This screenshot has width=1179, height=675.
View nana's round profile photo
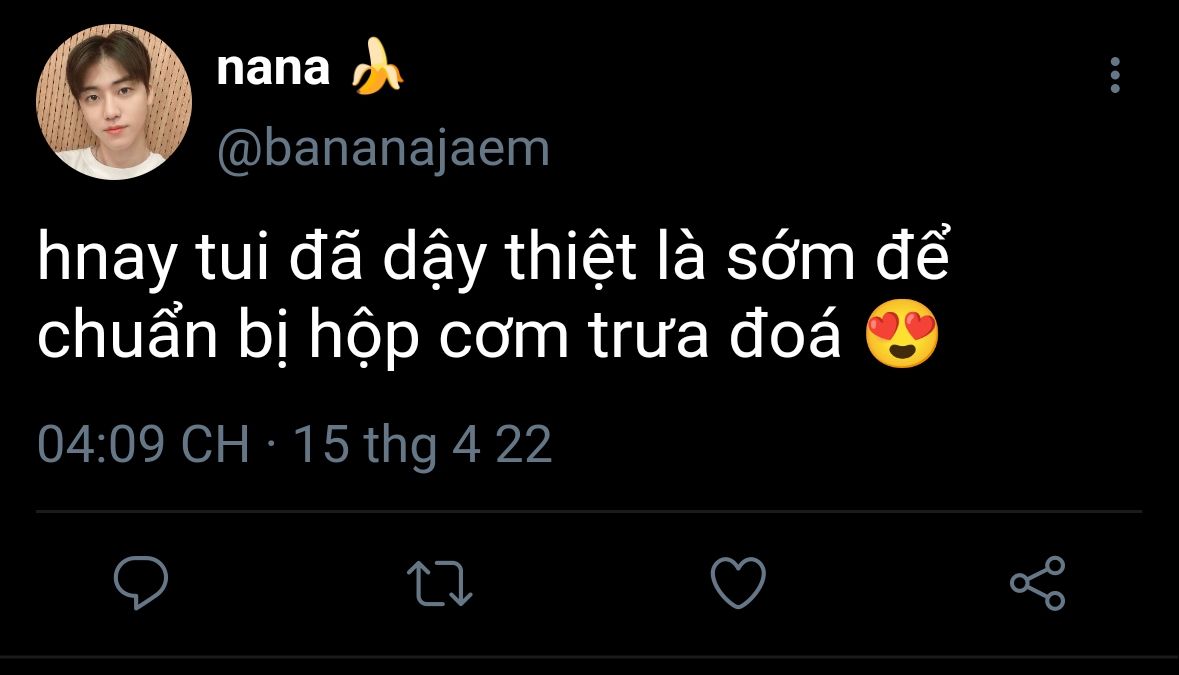coord(114,101)
